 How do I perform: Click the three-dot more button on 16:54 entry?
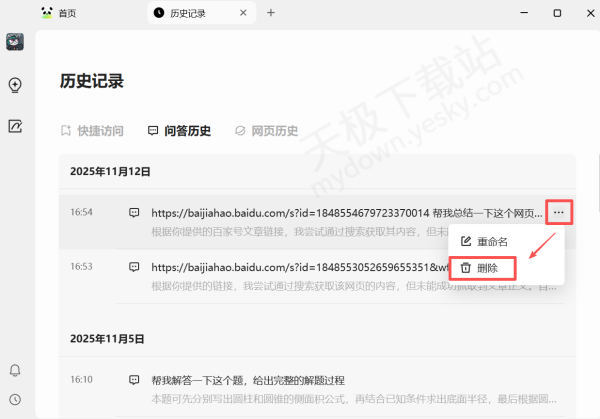558,212
